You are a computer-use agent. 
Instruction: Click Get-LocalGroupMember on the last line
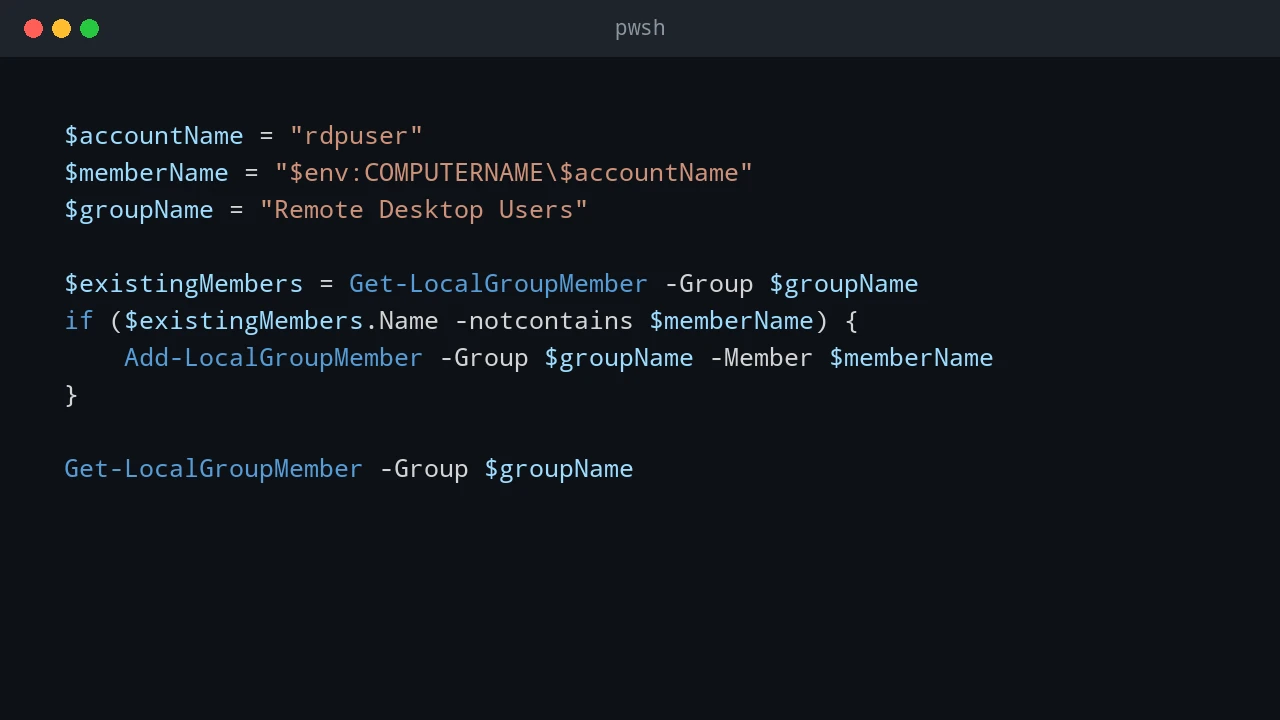pyautogui.click(x=214, y=468)
